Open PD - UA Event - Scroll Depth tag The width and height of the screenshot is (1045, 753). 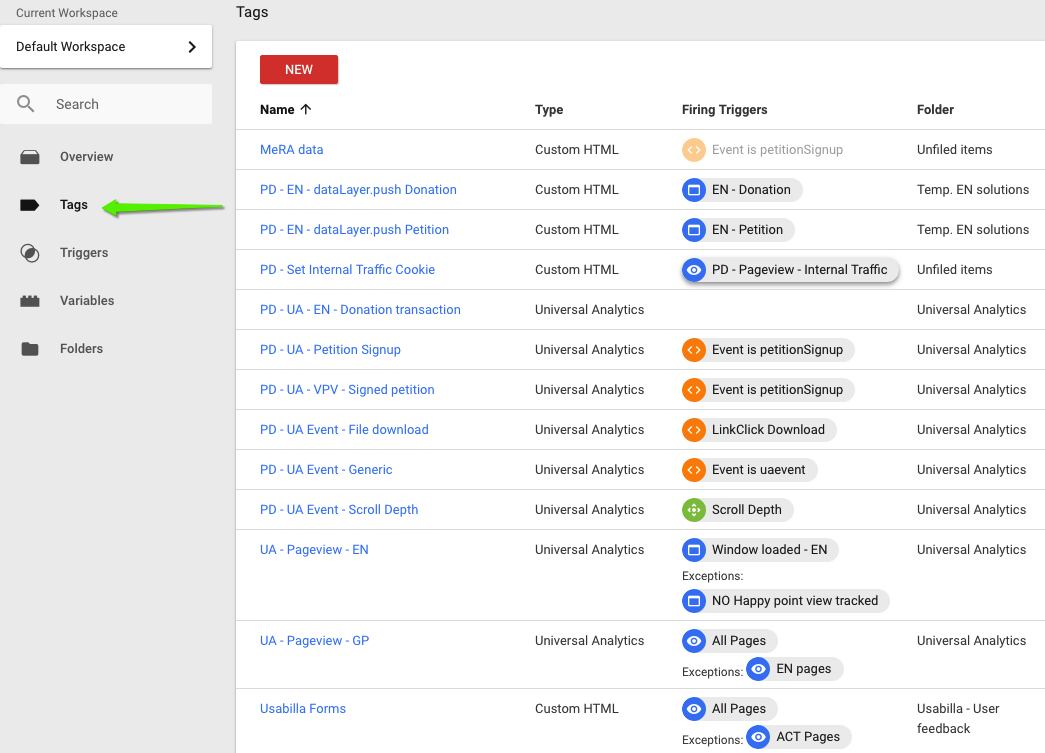coord(339,510)
